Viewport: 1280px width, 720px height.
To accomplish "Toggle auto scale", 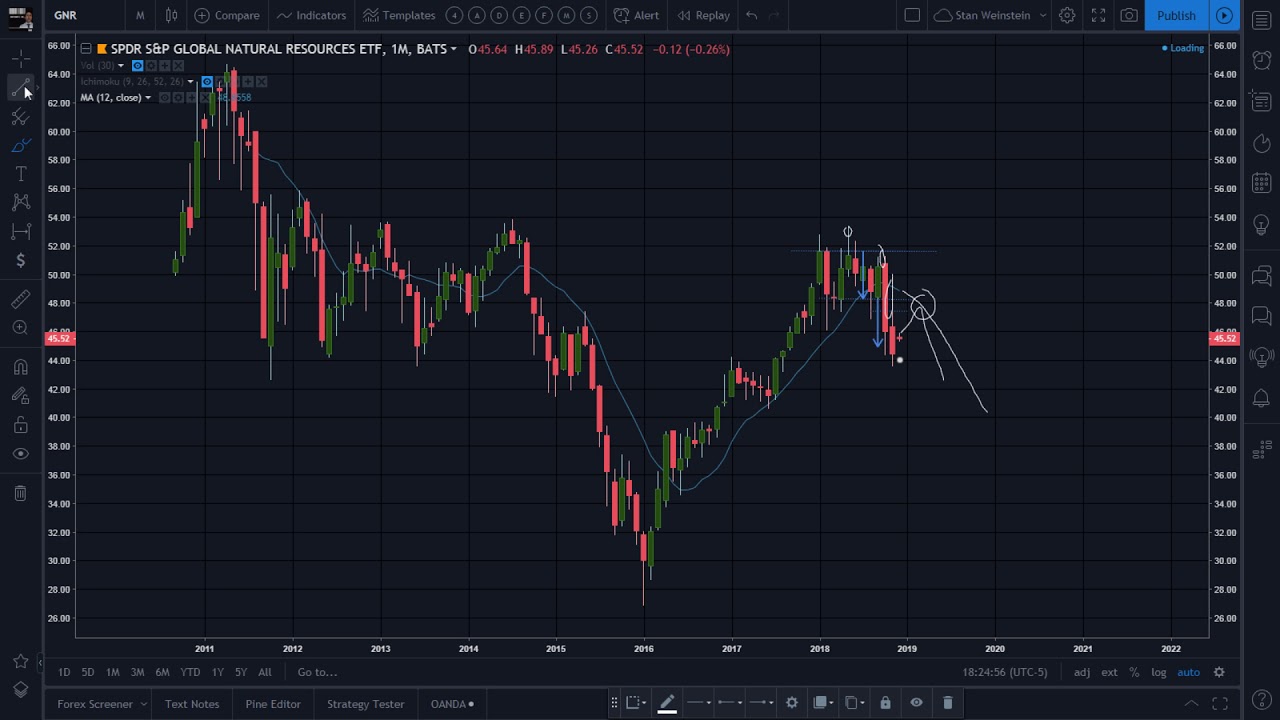I will [1188, 672].
